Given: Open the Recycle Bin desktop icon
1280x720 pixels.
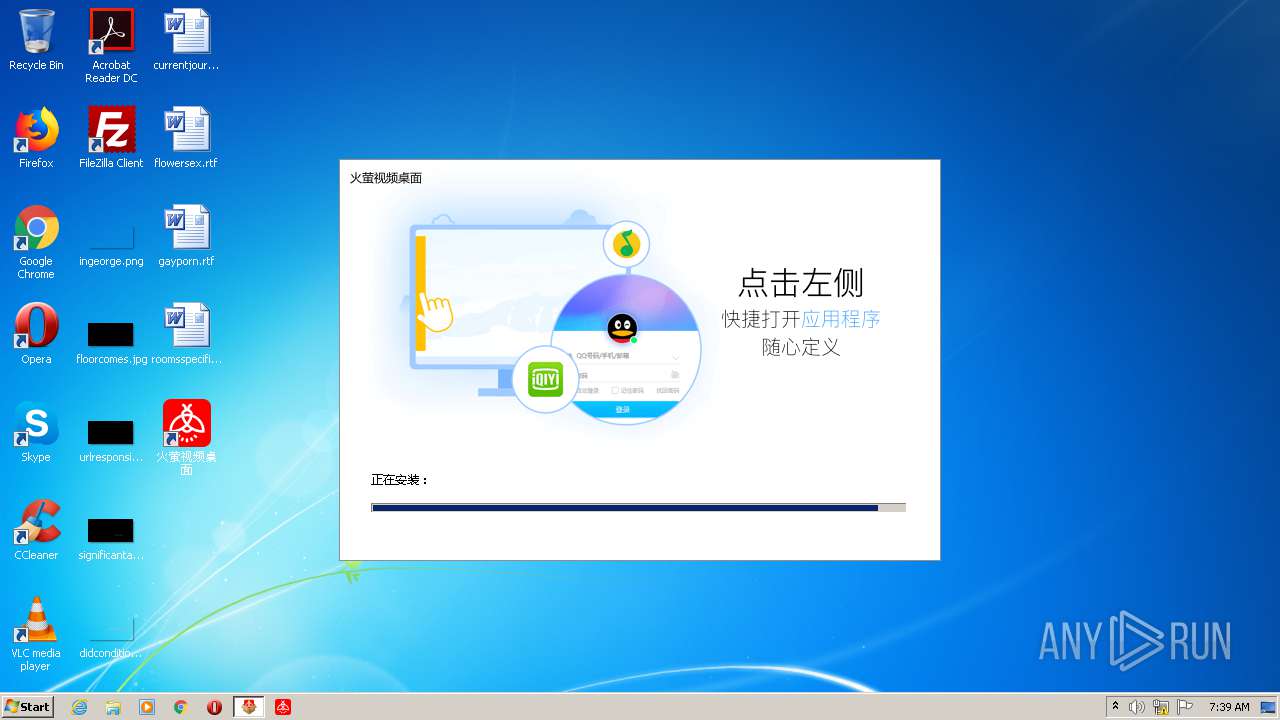Looking at the screenshot, I should pyautogui.click(x=36, y=40).
